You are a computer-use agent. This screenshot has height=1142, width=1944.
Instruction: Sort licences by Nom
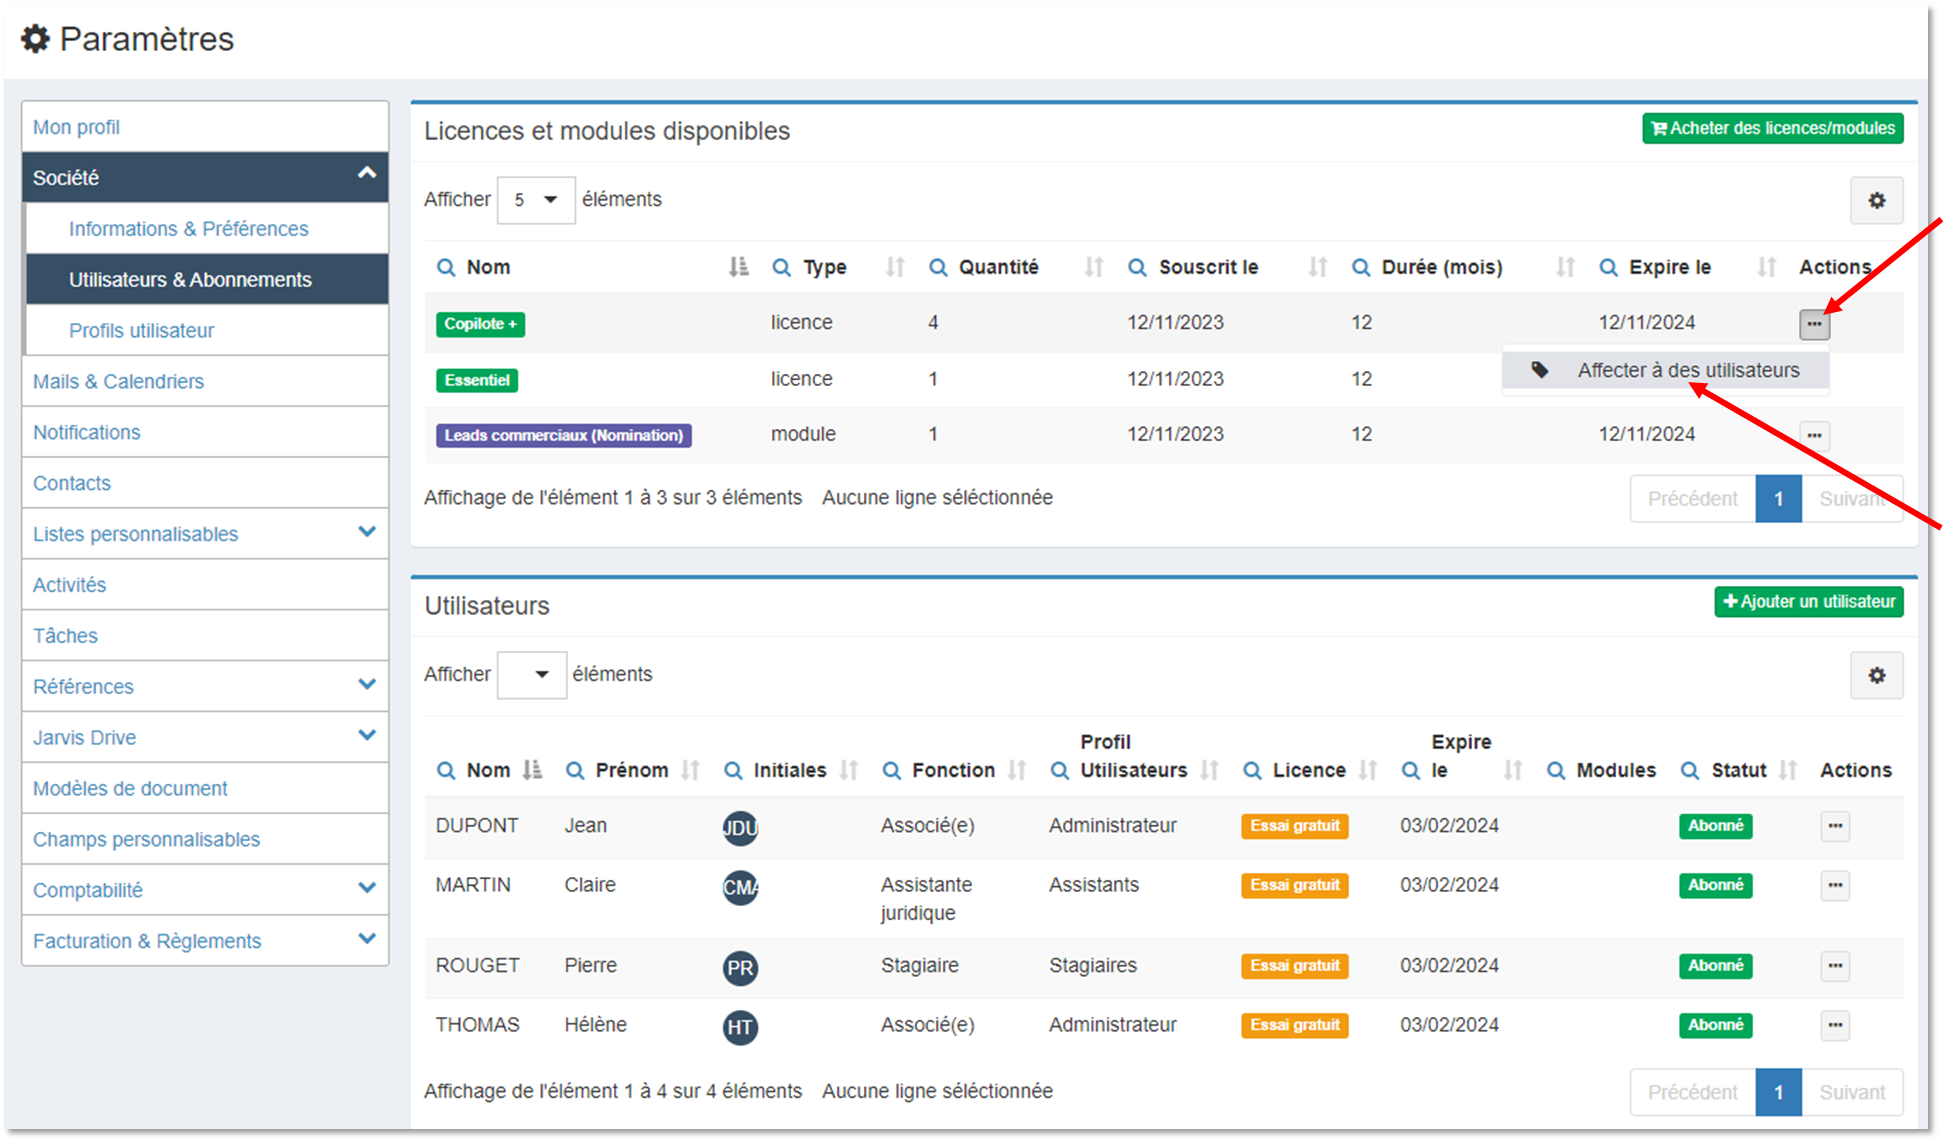pyautogui.click(x=738, y=267)
